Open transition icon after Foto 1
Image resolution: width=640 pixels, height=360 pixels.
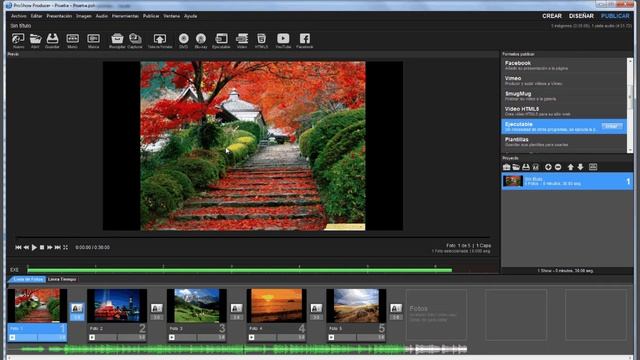77,308
